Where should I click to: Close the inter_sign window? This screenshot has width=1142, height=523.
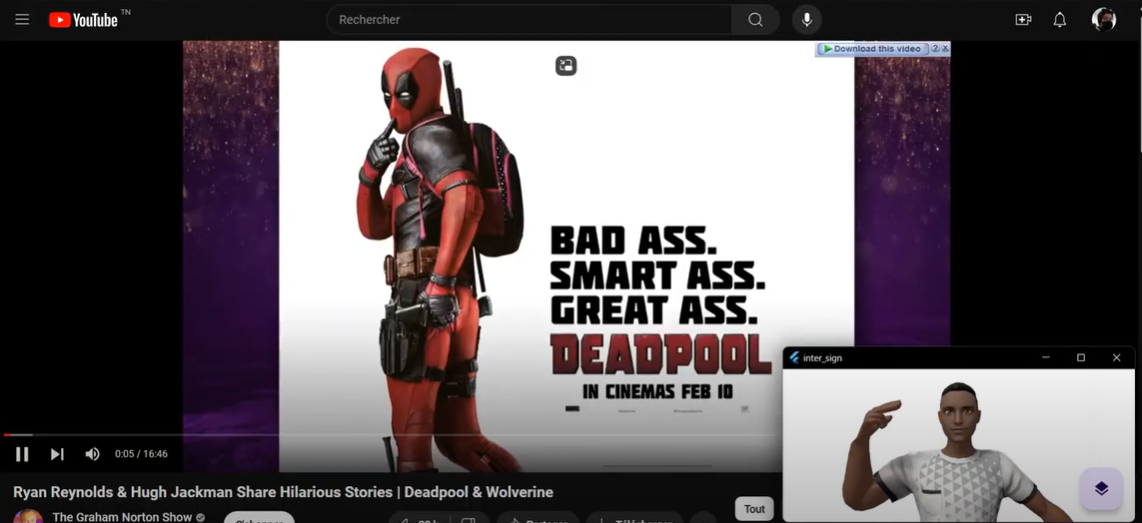tap(1116, 358)
